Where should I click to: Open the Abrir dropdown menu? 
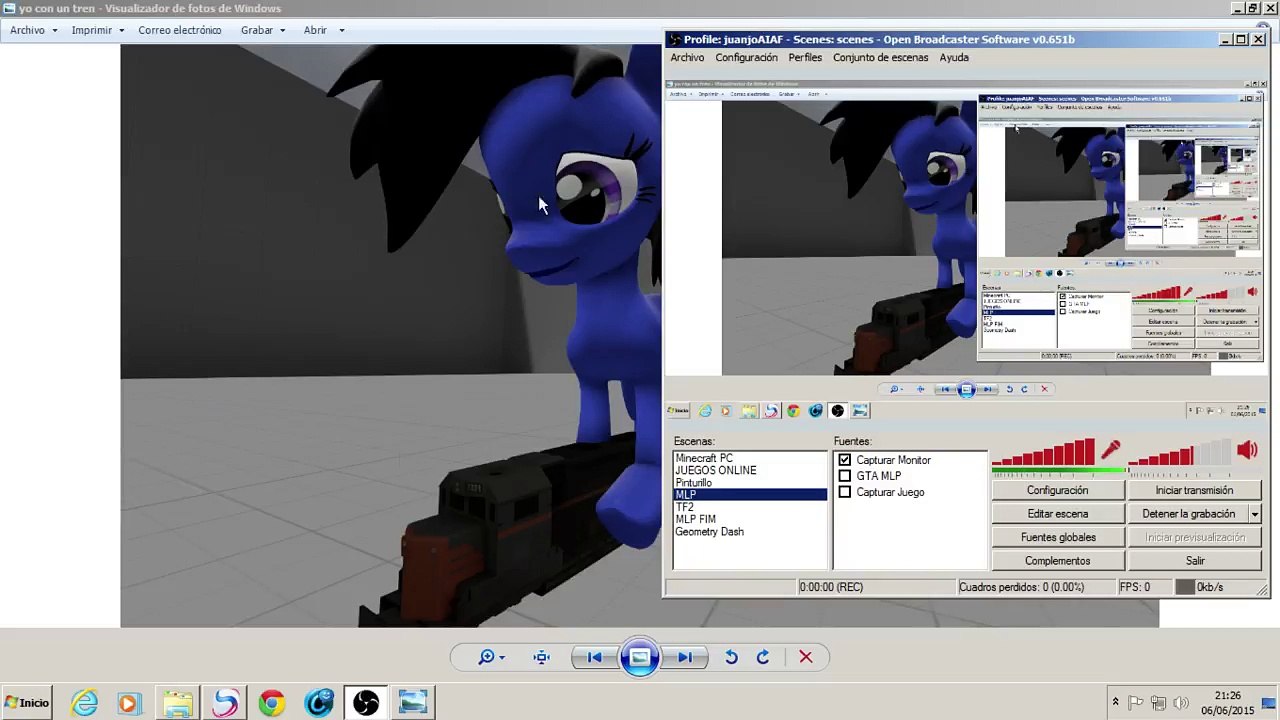tap(324, 30)
